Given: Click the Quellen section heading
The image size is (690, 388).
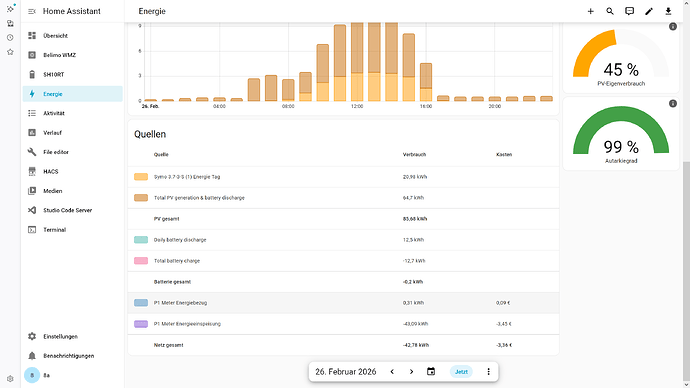Looking at the screenshot, I should pyautogui.click(x=150, y=134).
